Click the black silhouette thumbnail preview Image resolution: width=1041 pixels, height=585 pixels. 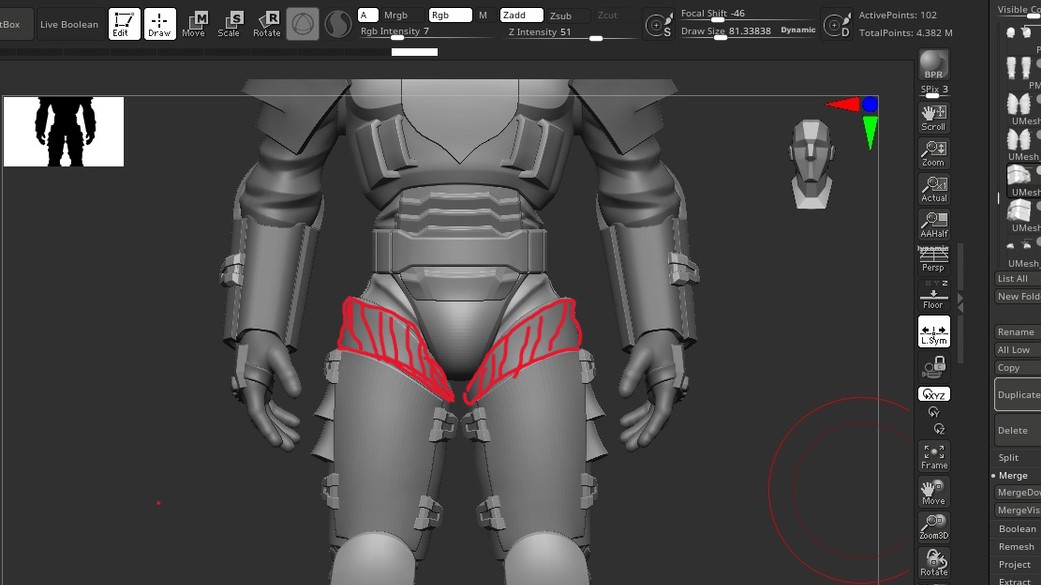(x=64, y=131)
